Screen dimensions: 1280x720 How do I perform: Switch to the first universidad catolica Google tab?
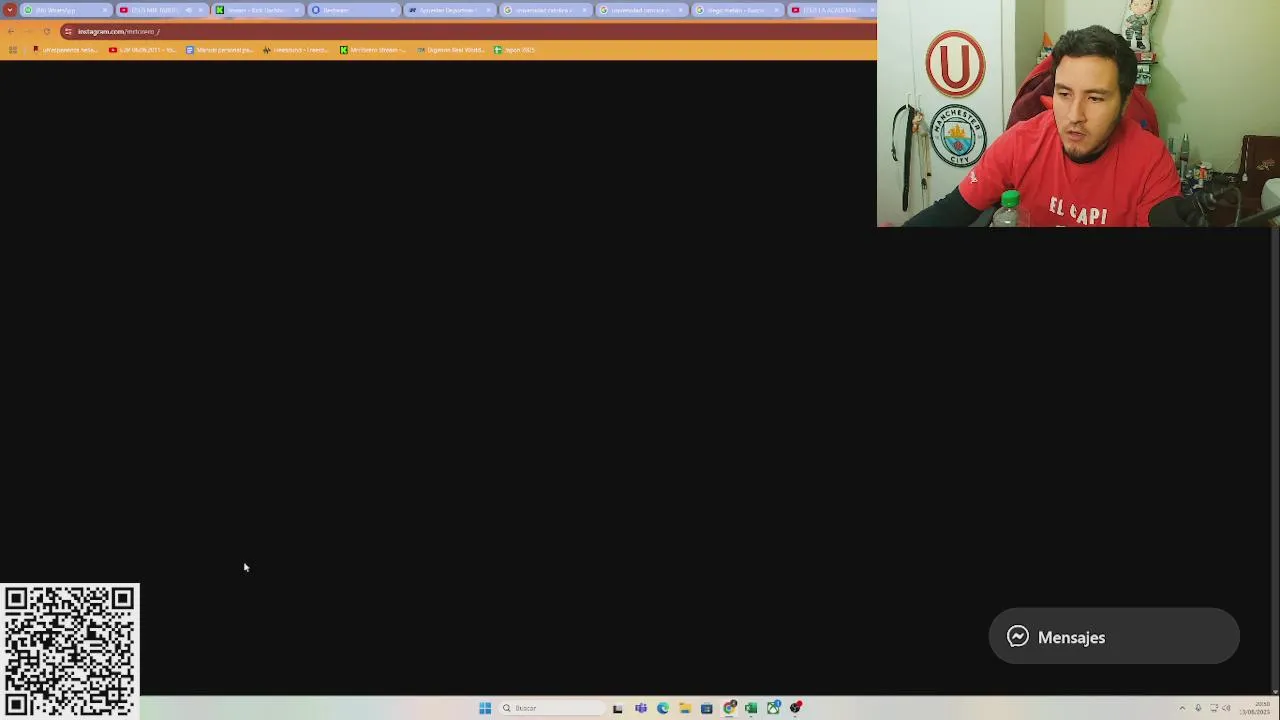point(546,10)
